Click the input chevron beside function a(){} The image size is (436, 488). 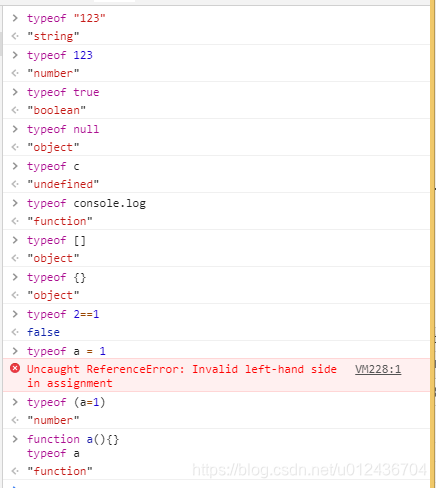[x=15, y=439]
